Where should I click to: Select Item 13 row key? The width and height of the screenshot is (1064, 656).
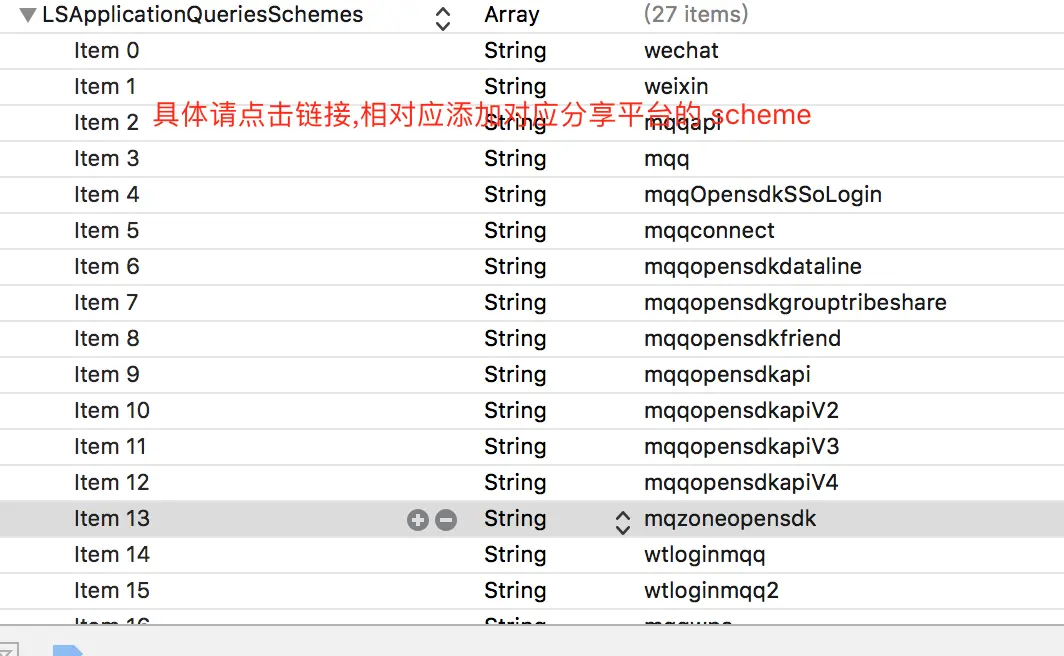112,518
